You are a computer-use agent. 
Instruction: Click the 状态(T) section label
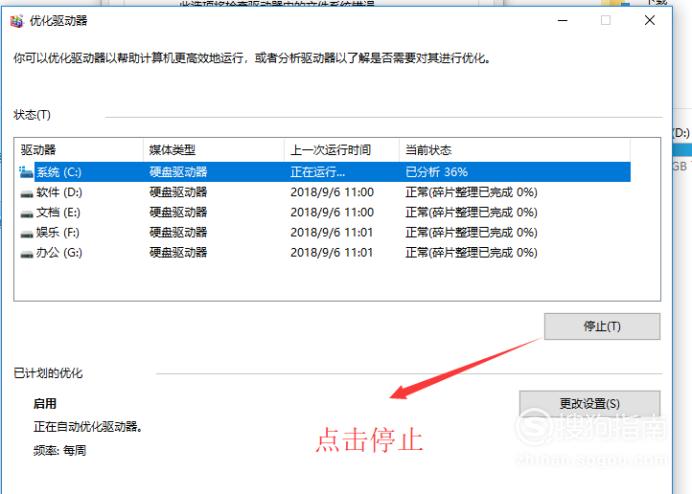[32, 115]
